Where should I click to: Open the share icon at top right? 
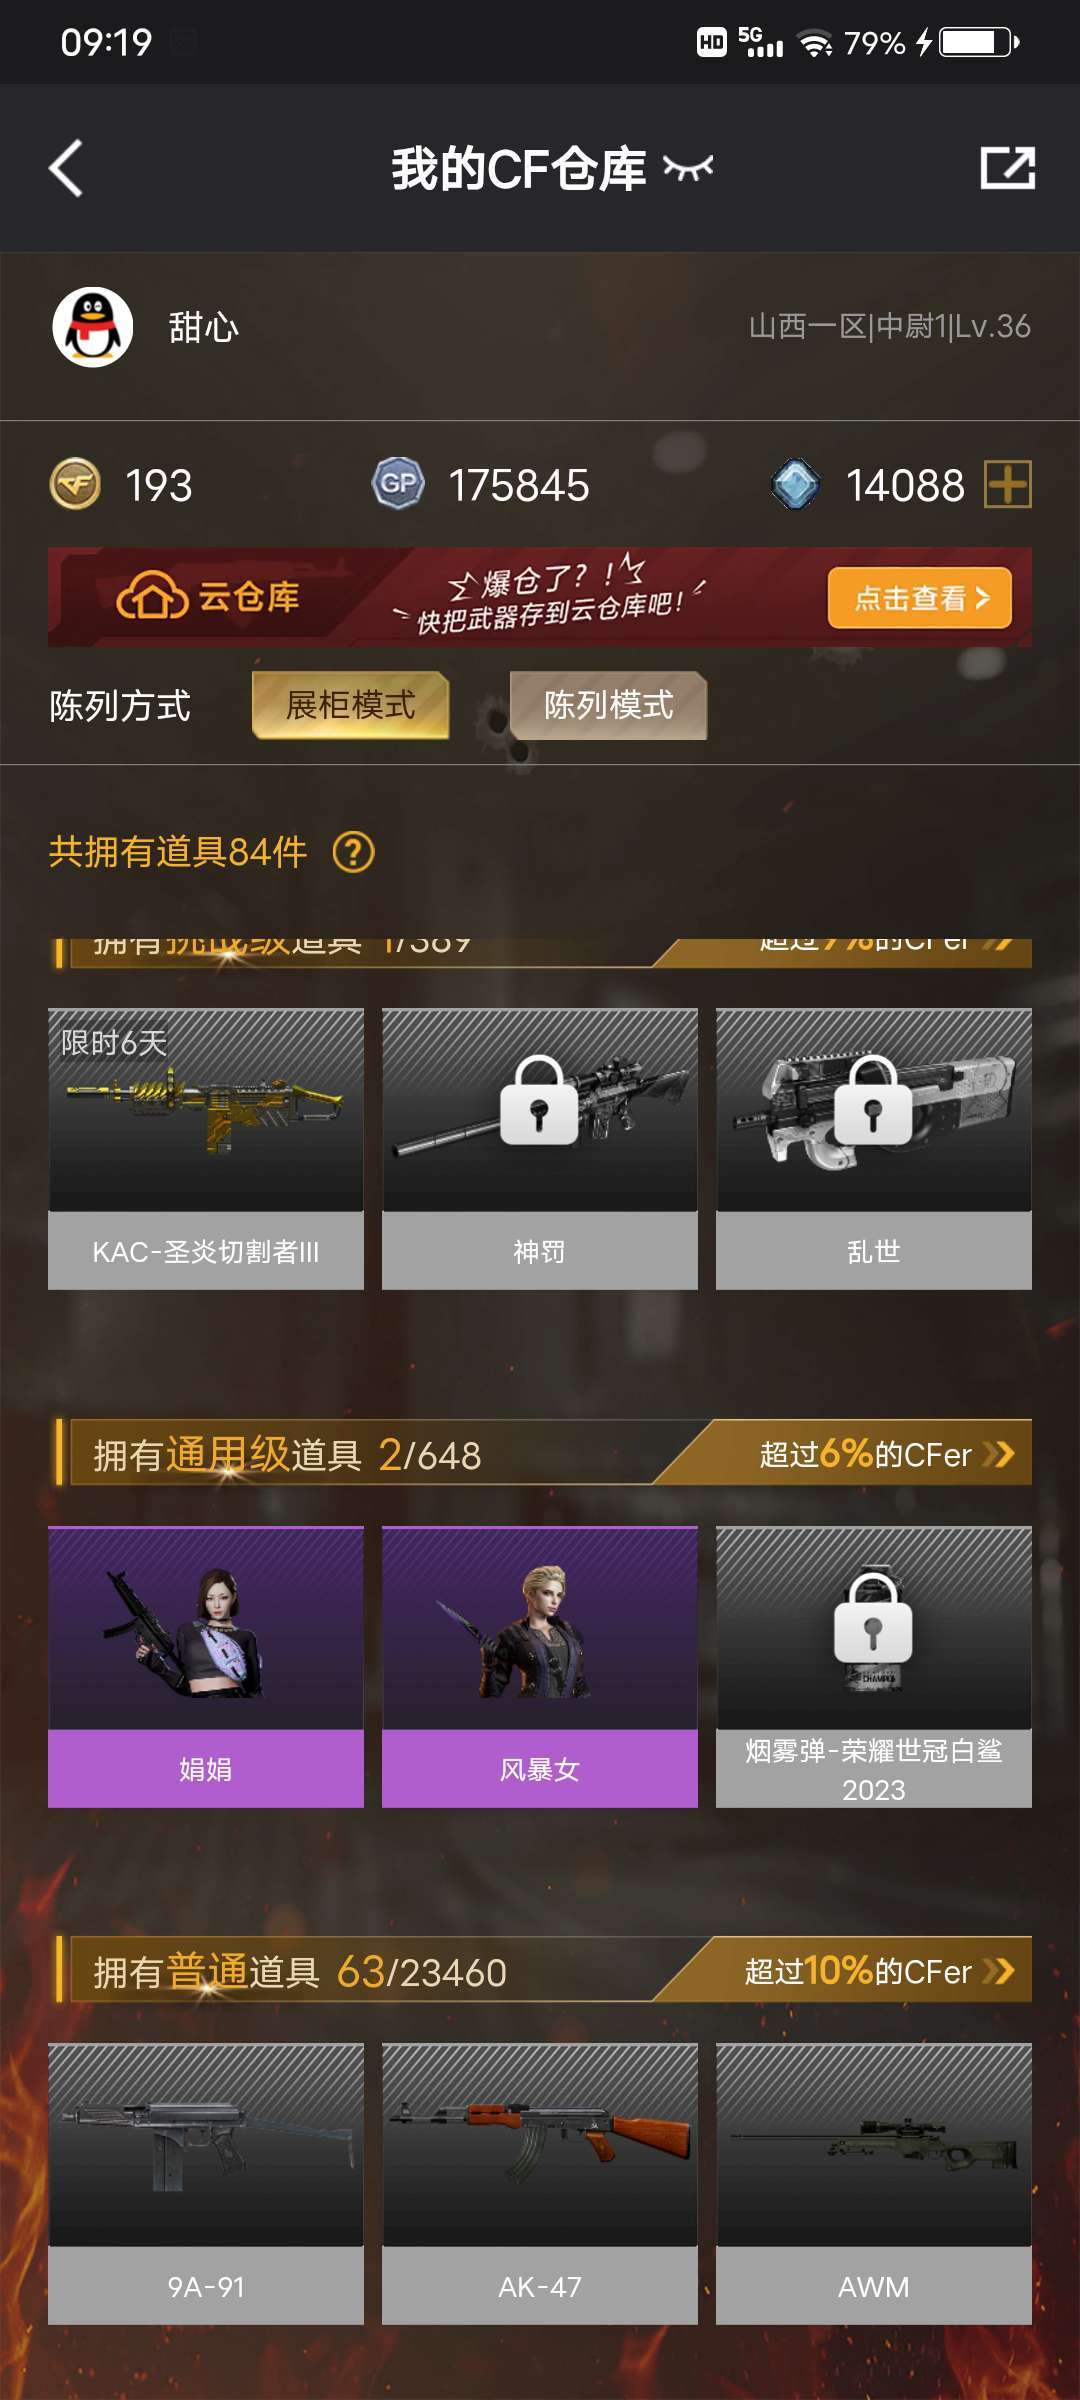click(x=1007, y=168)
